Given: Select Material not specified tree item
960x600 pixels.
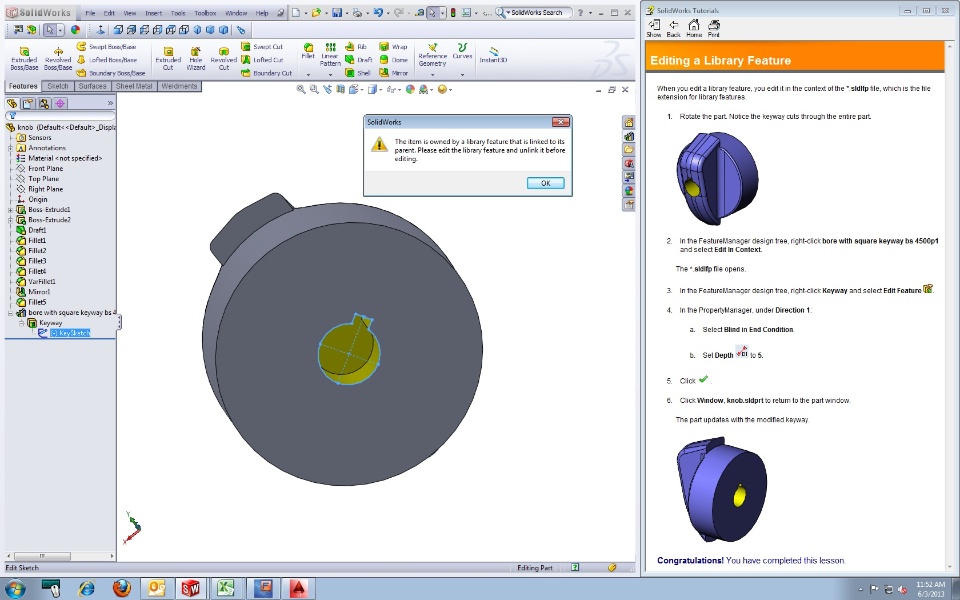Looking at the screenshot, I should click(65, 158).
